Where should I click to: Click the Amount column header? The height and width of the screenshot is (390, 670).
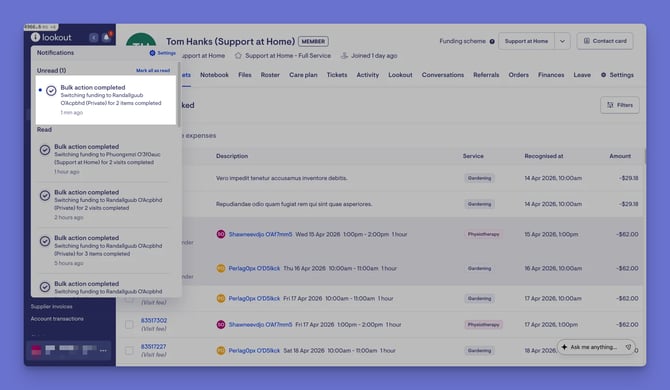pyautogui.click(x=620, y=156)
